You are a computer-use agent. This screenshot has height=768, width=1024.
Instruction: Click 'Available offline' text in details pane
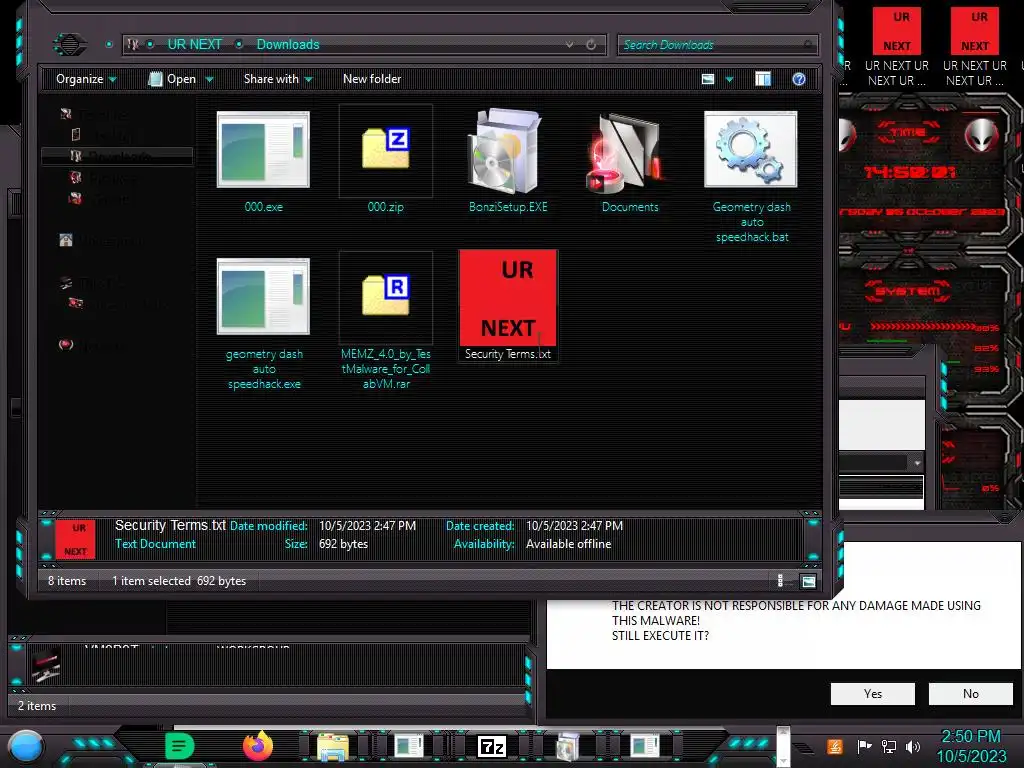pos(568,544)
